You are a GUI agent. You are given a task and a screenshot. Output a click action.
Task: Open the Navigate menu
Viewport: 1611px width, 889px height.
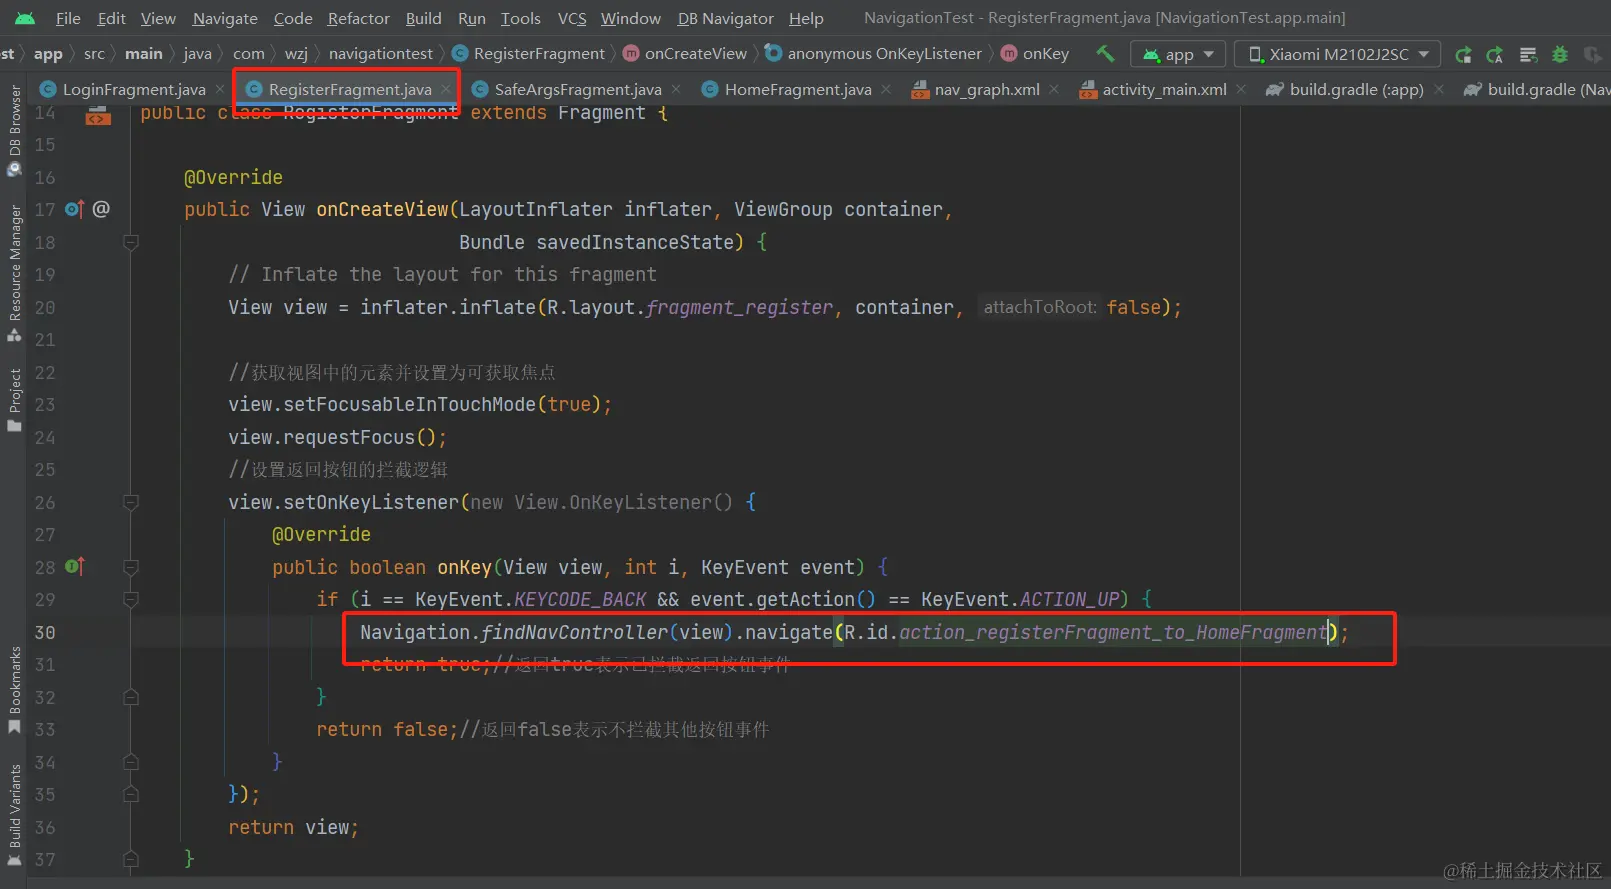pyautogui.click(x=225, y=19)
